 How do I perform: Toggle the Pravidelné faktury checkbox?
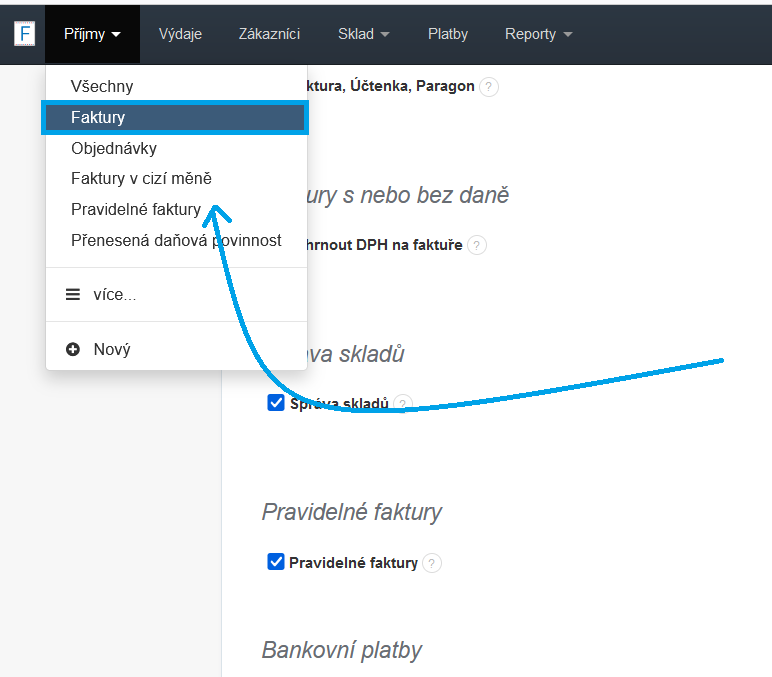tap(276, 562)
